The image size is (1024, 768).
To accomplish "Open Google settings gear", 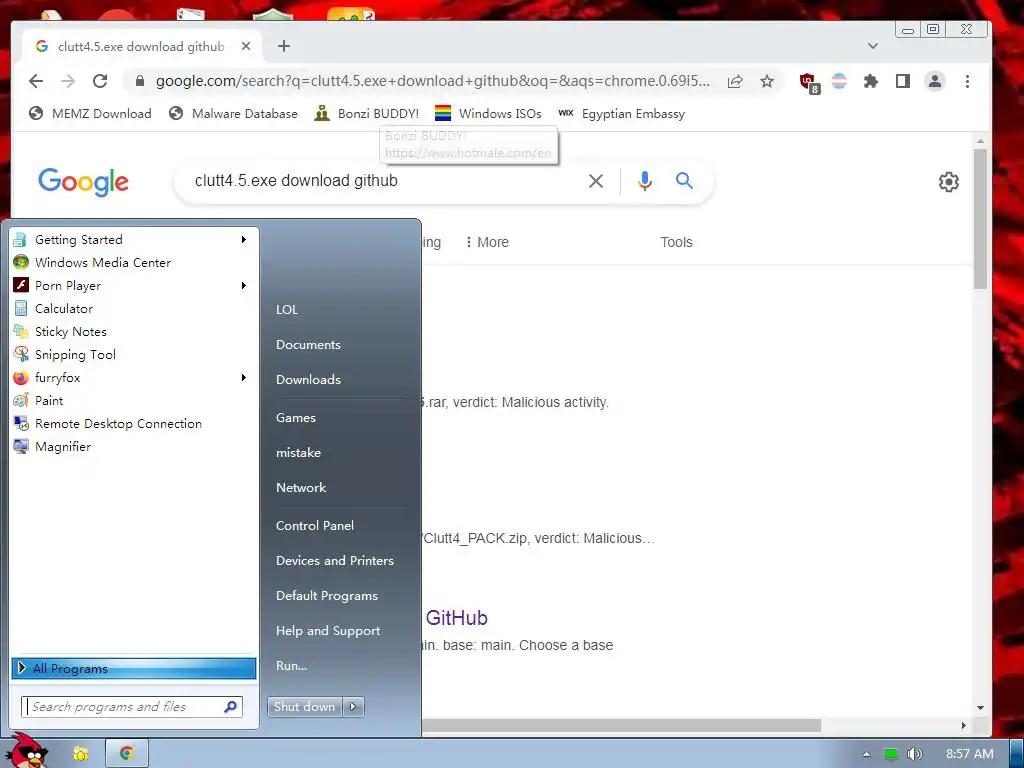I will pos(948,182).
